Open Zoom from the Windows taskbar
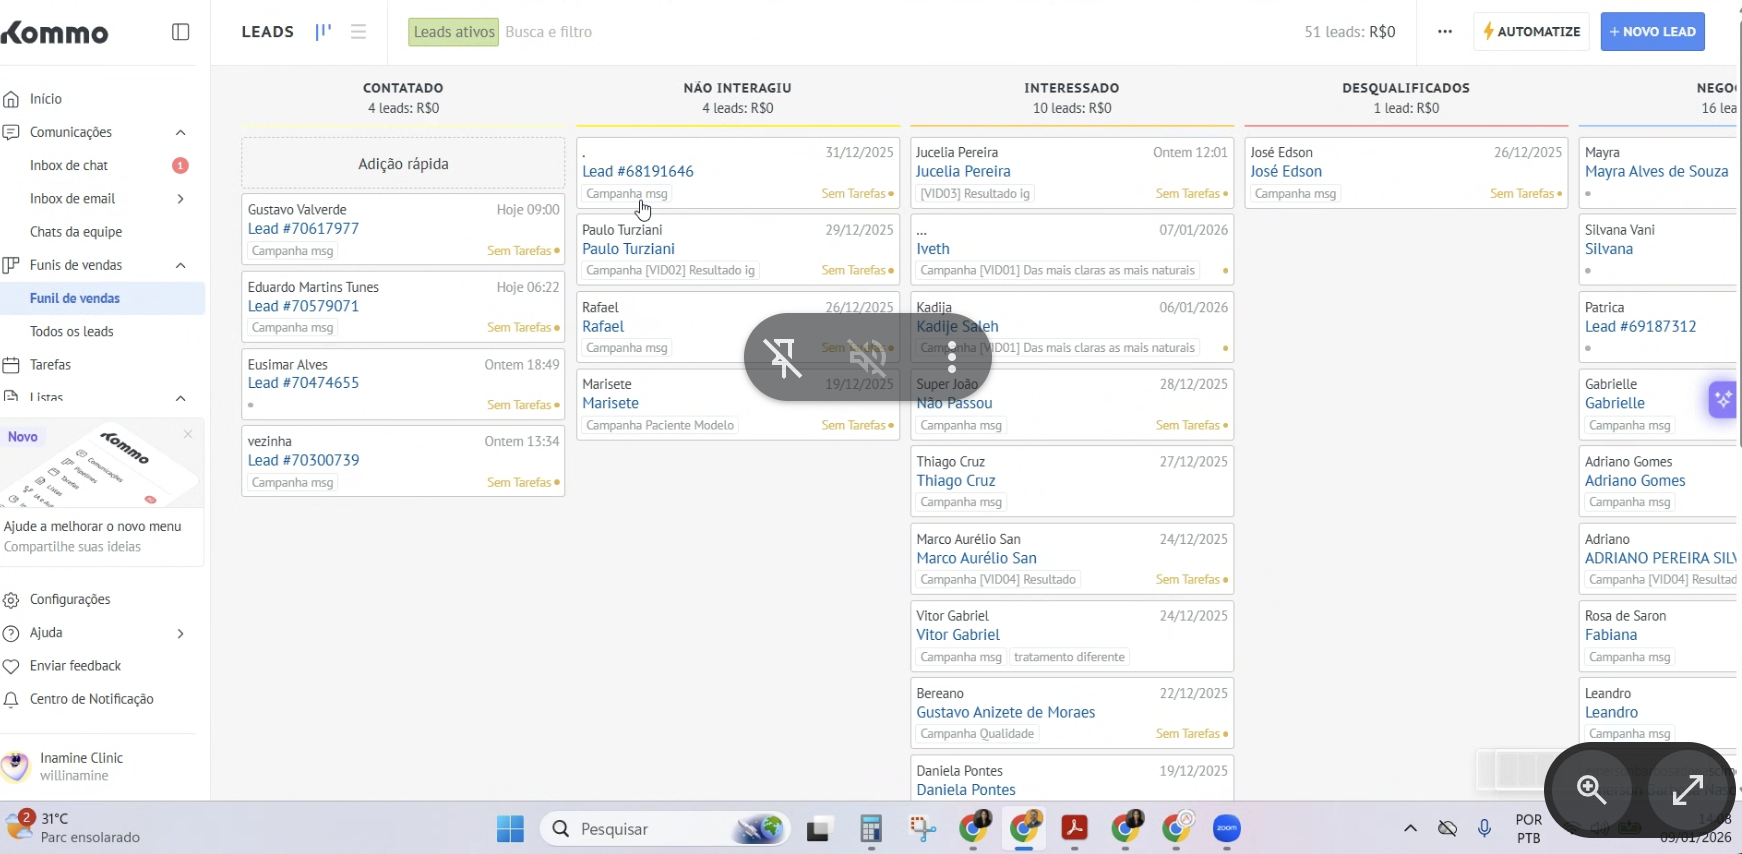 [x=1227, y=829]
